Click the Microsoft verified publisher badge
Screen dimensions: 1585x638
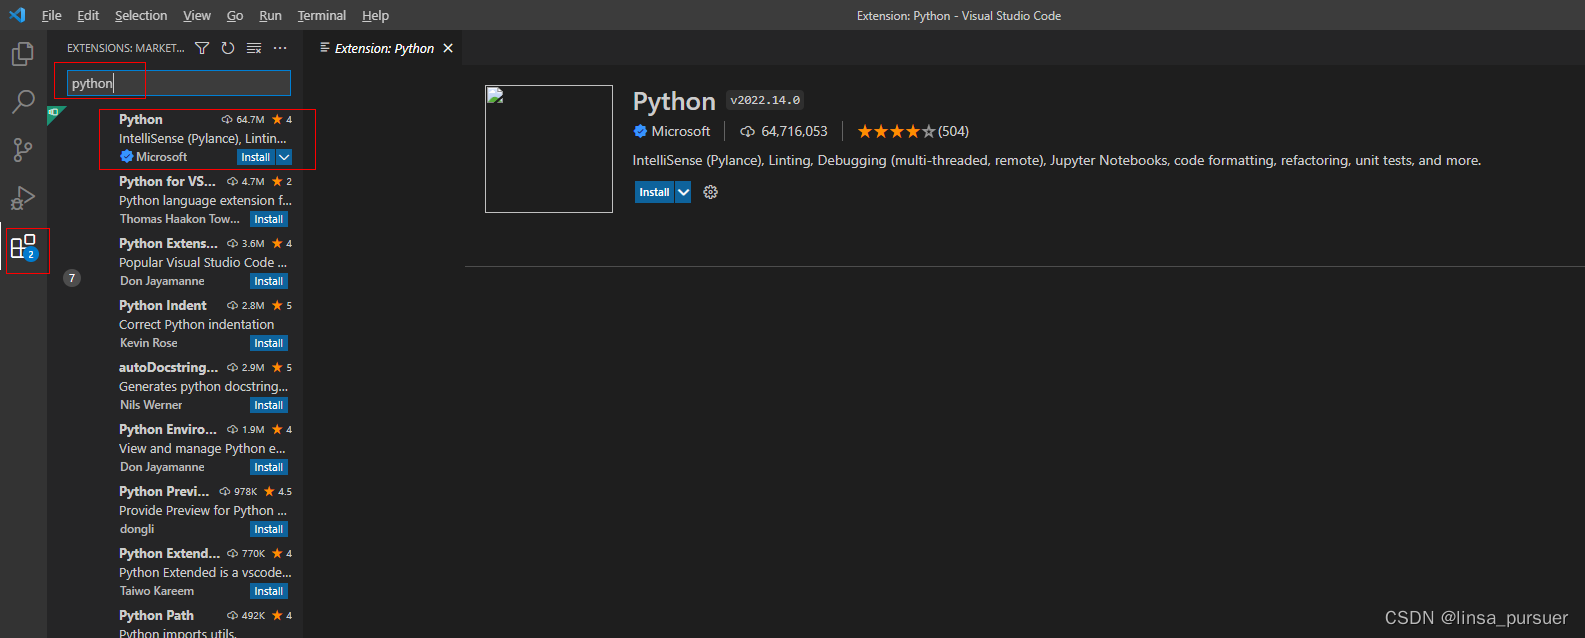pos(640,131)
